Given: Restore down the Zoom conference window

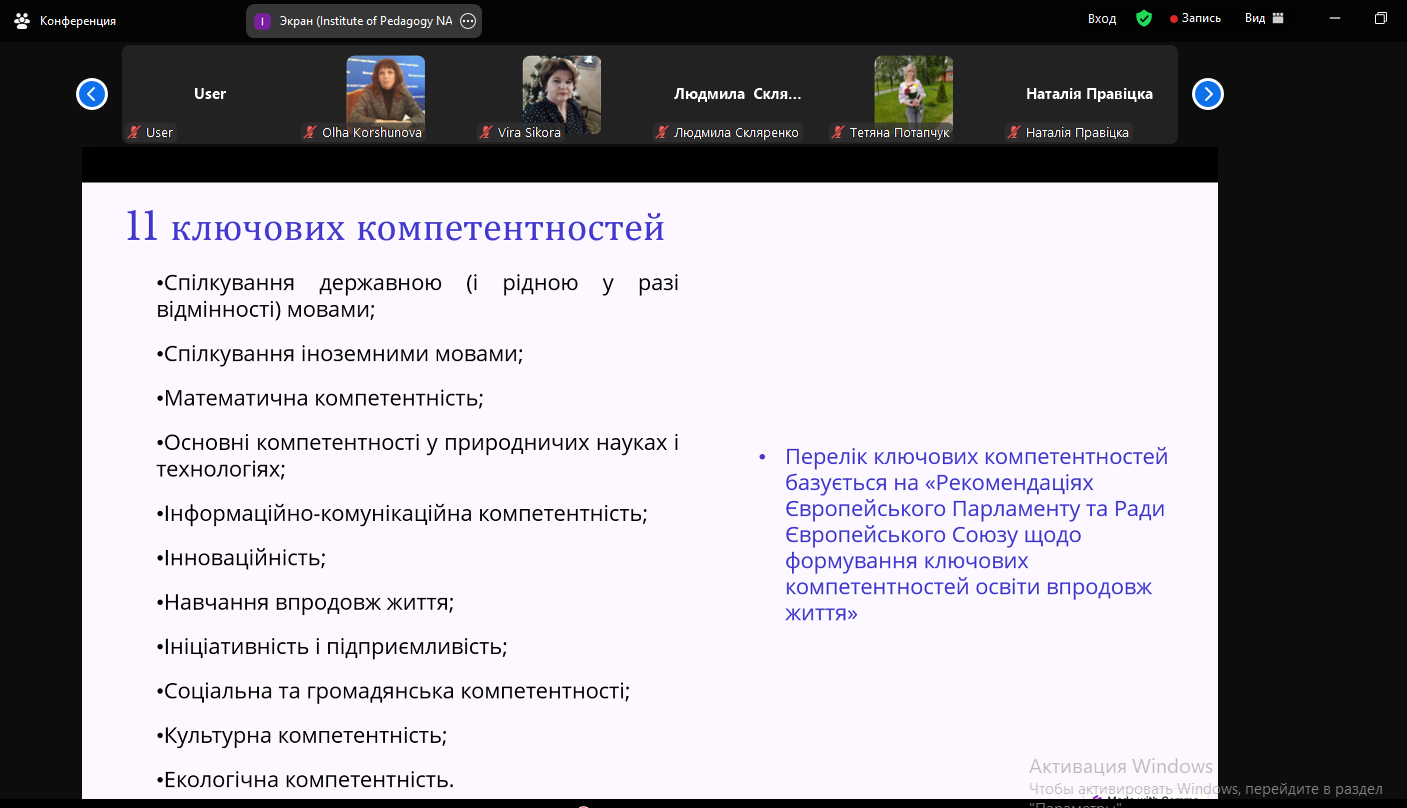Looking at the screenshot, I should coord(1381,18).
